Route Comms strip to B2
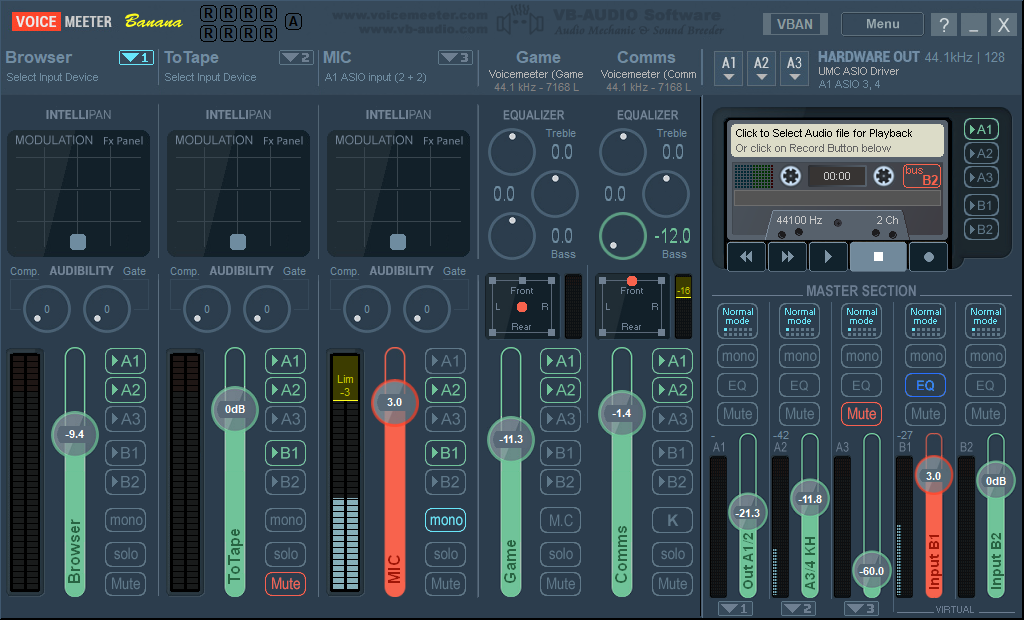Viewport: 1024px width, 620px height. [672, 482]
